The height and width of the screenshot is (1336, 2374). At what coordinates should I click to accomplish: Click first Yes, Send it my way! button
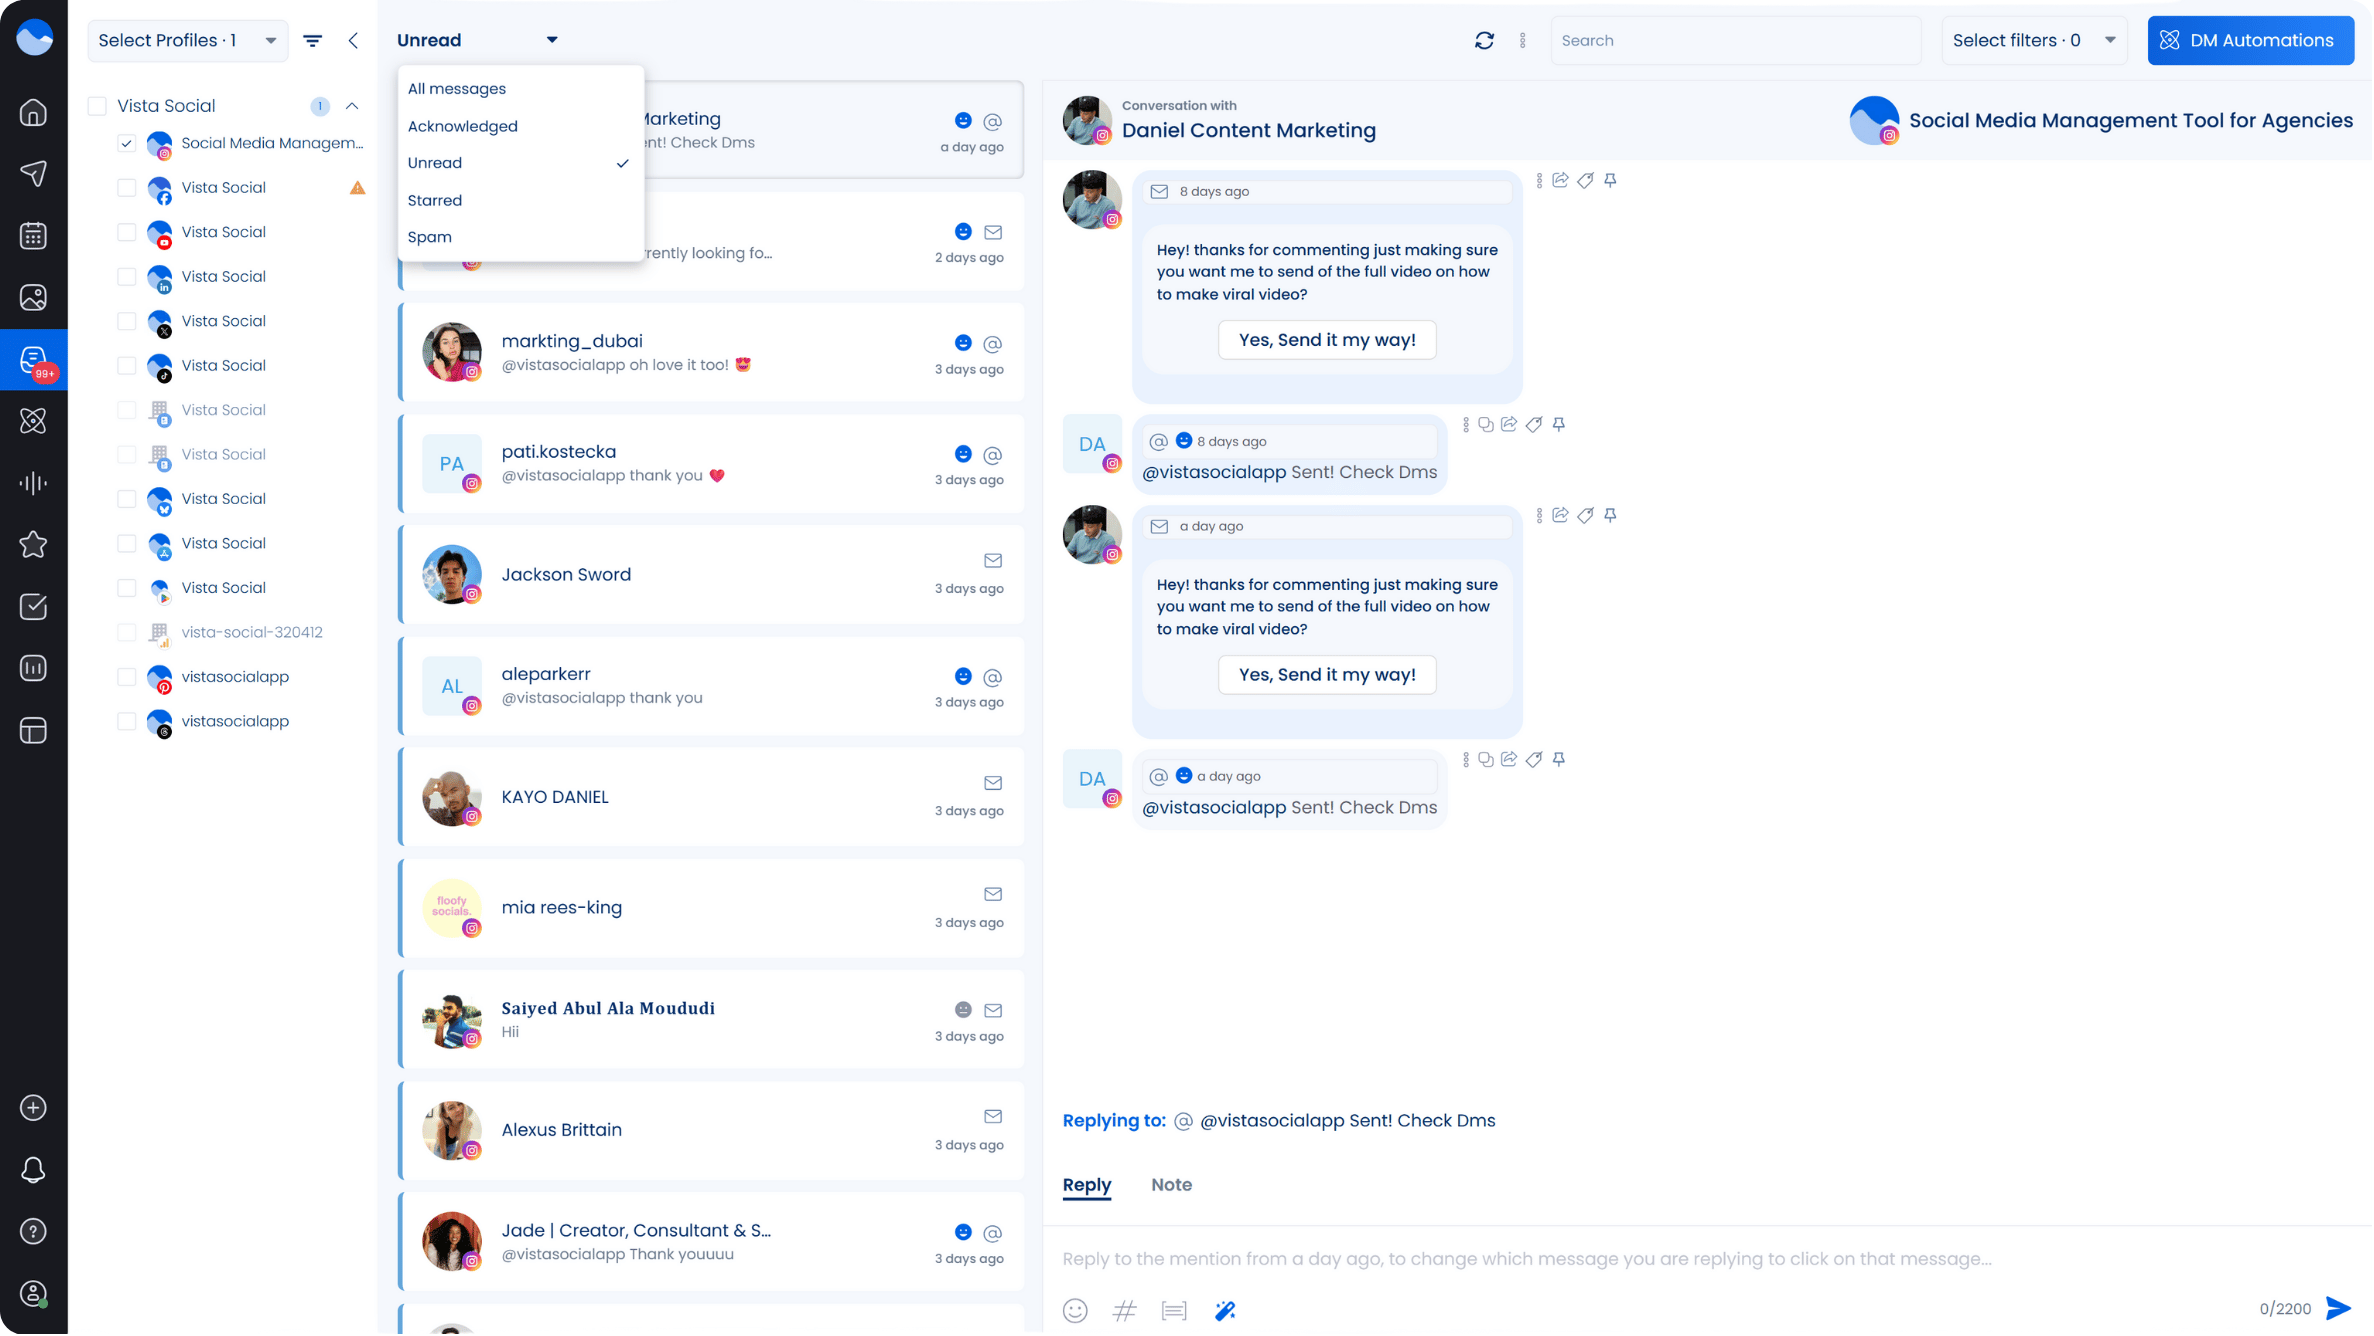1326,340
